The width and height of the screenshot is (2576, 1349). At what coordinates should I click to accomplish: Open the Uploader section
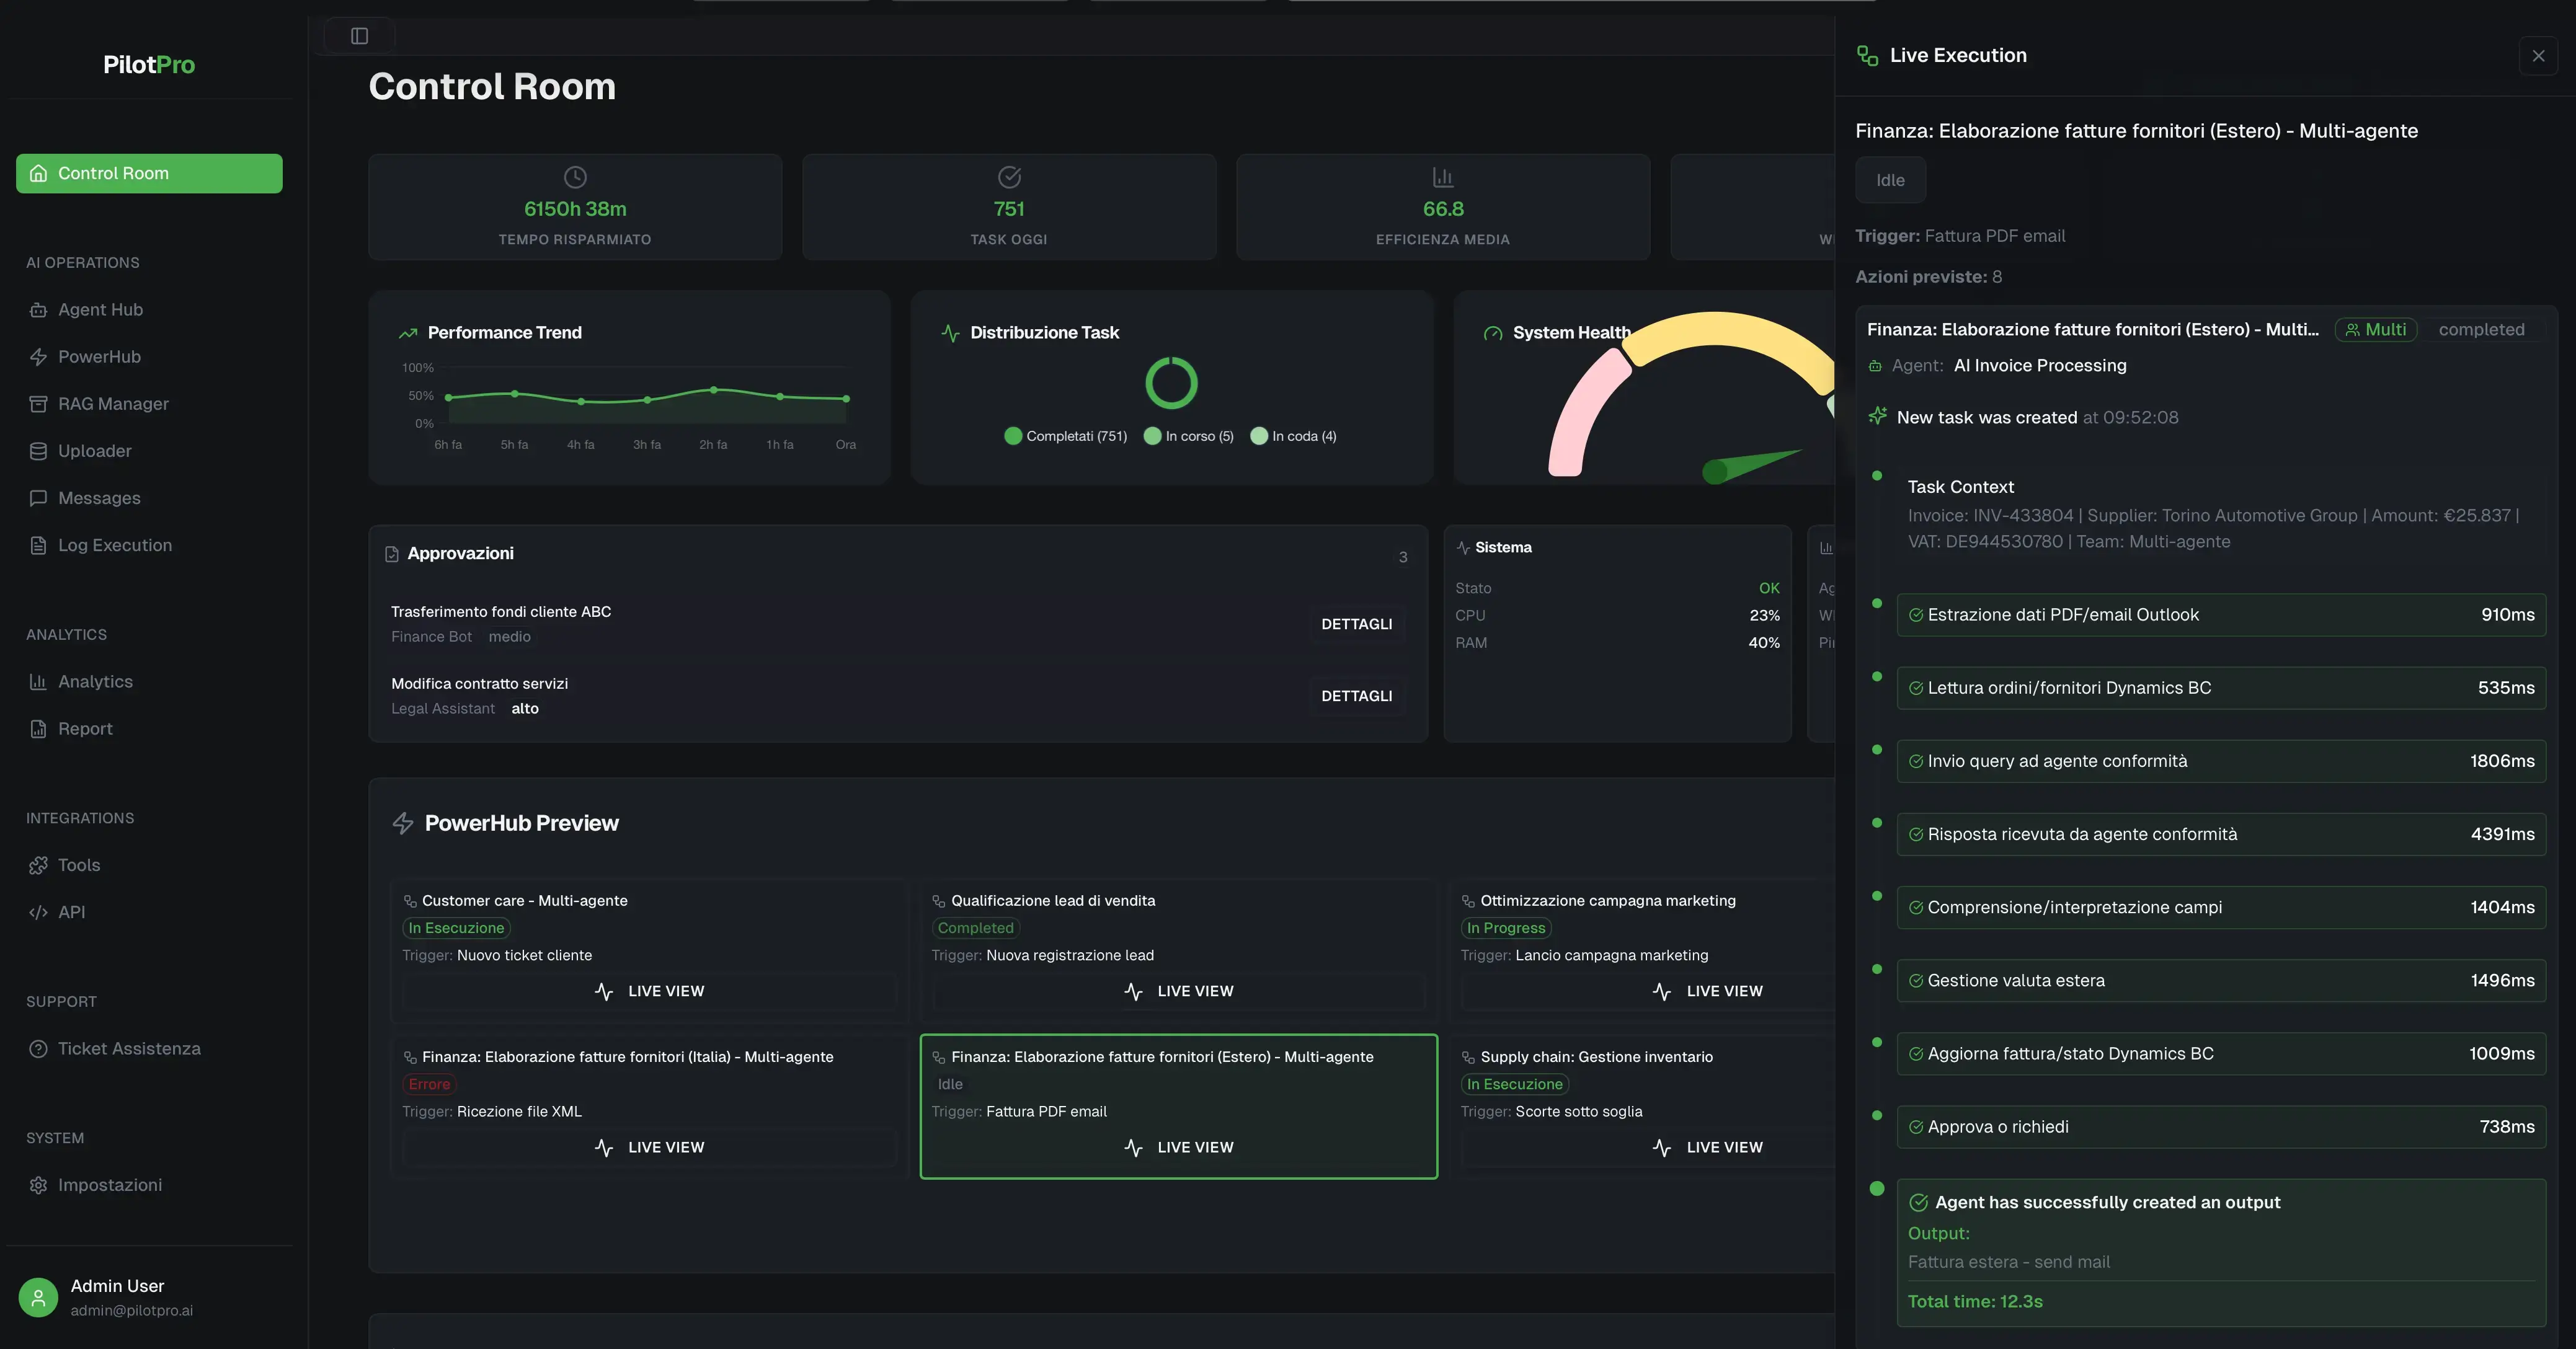(x=94, y=450)
